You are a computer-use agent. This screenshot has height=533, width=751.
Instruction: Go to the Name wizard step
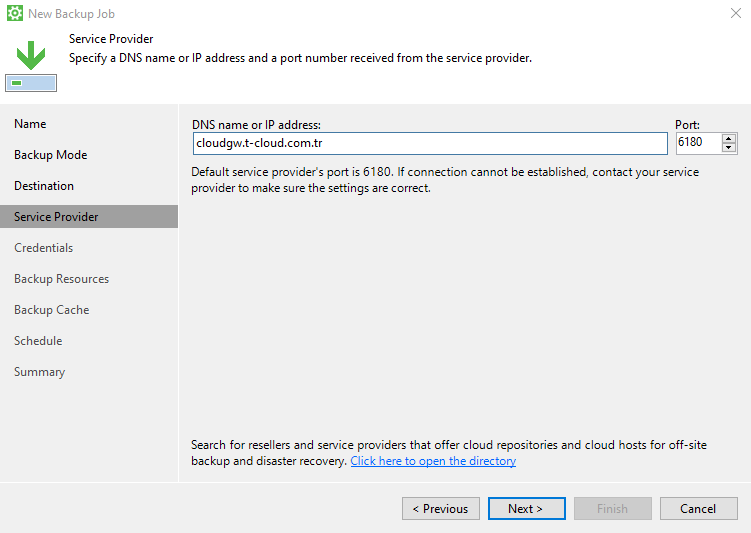[x=30, y=124]
